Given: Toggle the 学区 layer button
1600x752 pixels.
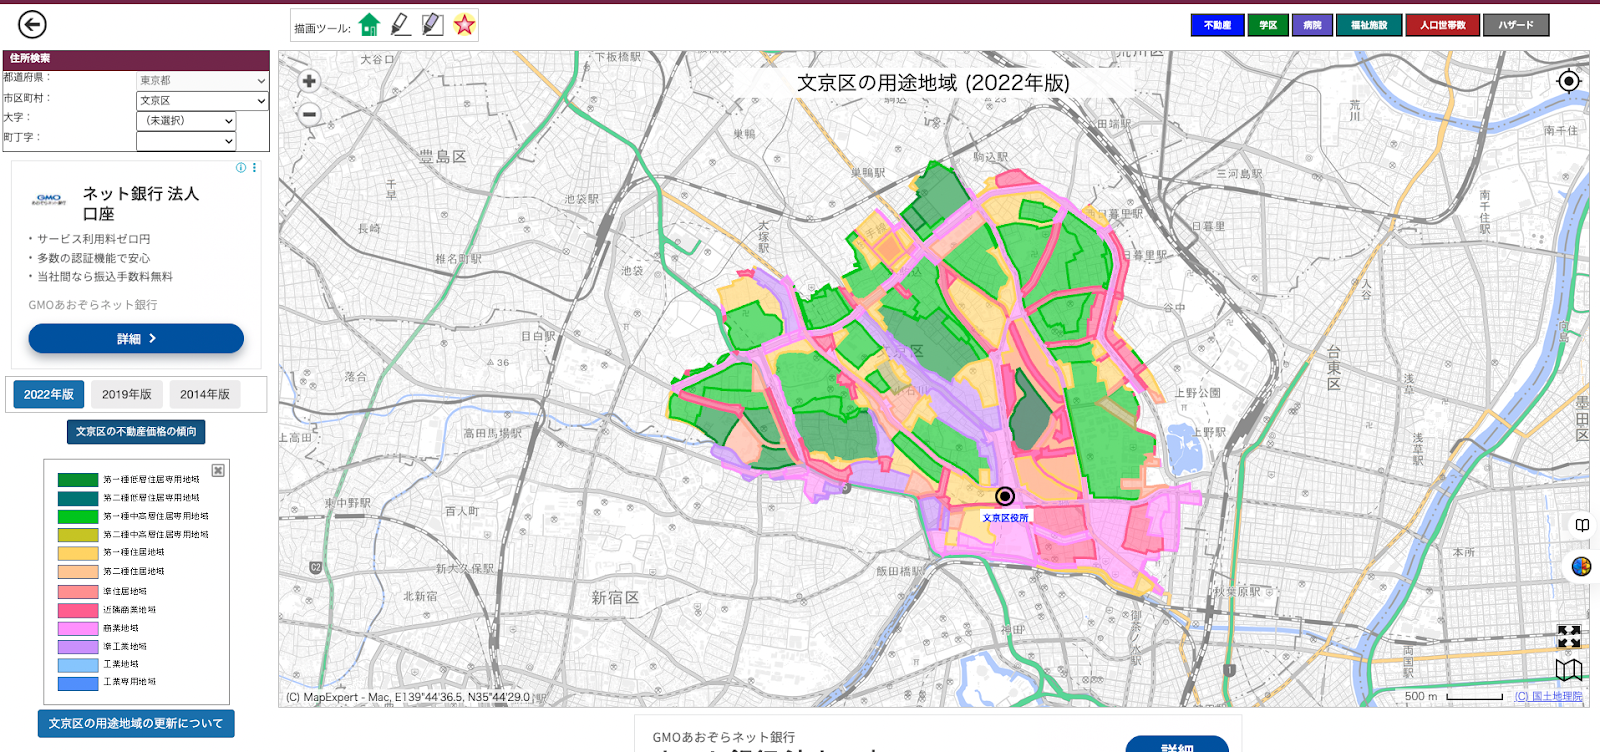Looking at the screenshot, I should point(1267,25).
